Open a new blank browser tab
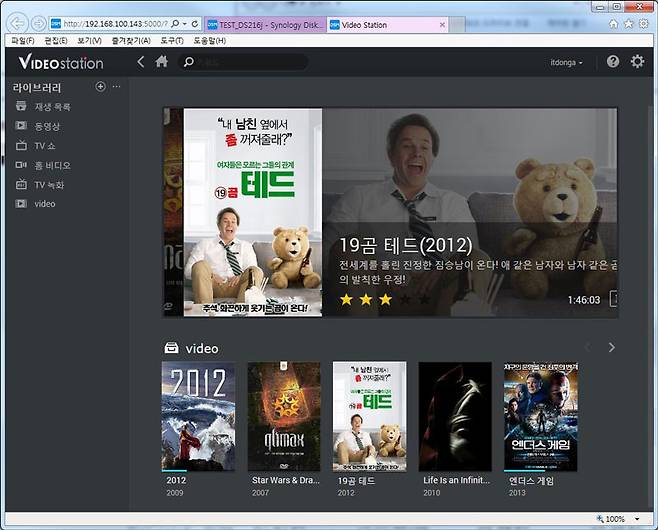This screenshot has width=658, height=530. (x=457, y=25)
